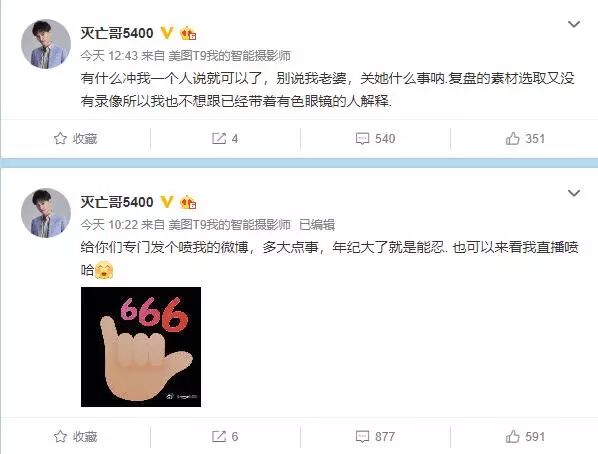This screenshot has width=598, height=454.
Task: Open 灭亡哥5400 profile from the second post
Action: coord(117,202)
